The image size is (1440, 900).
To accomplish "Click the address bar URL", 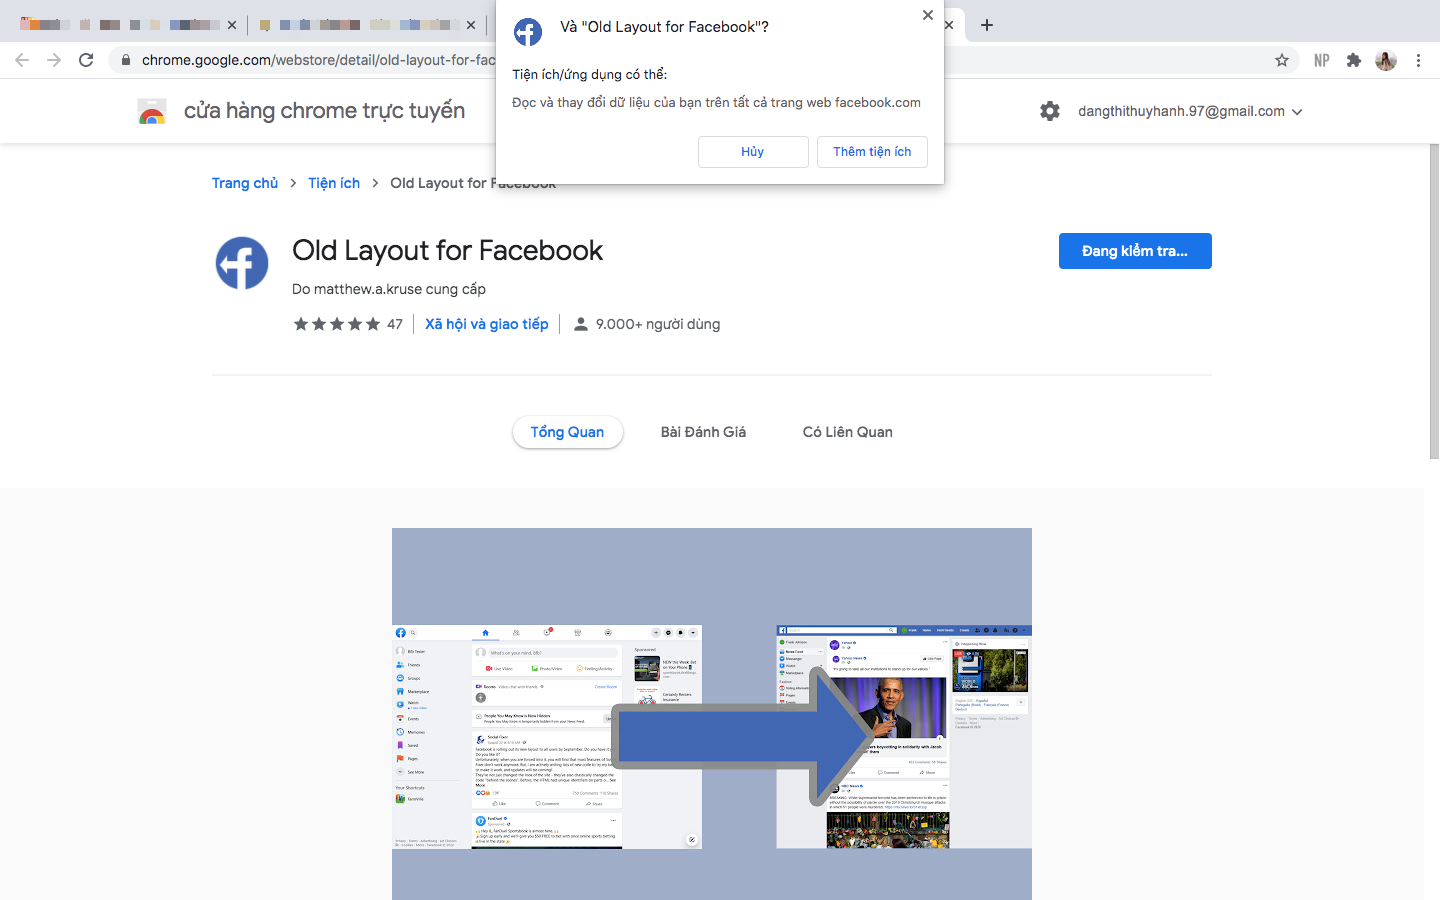I will coord(318,60).
